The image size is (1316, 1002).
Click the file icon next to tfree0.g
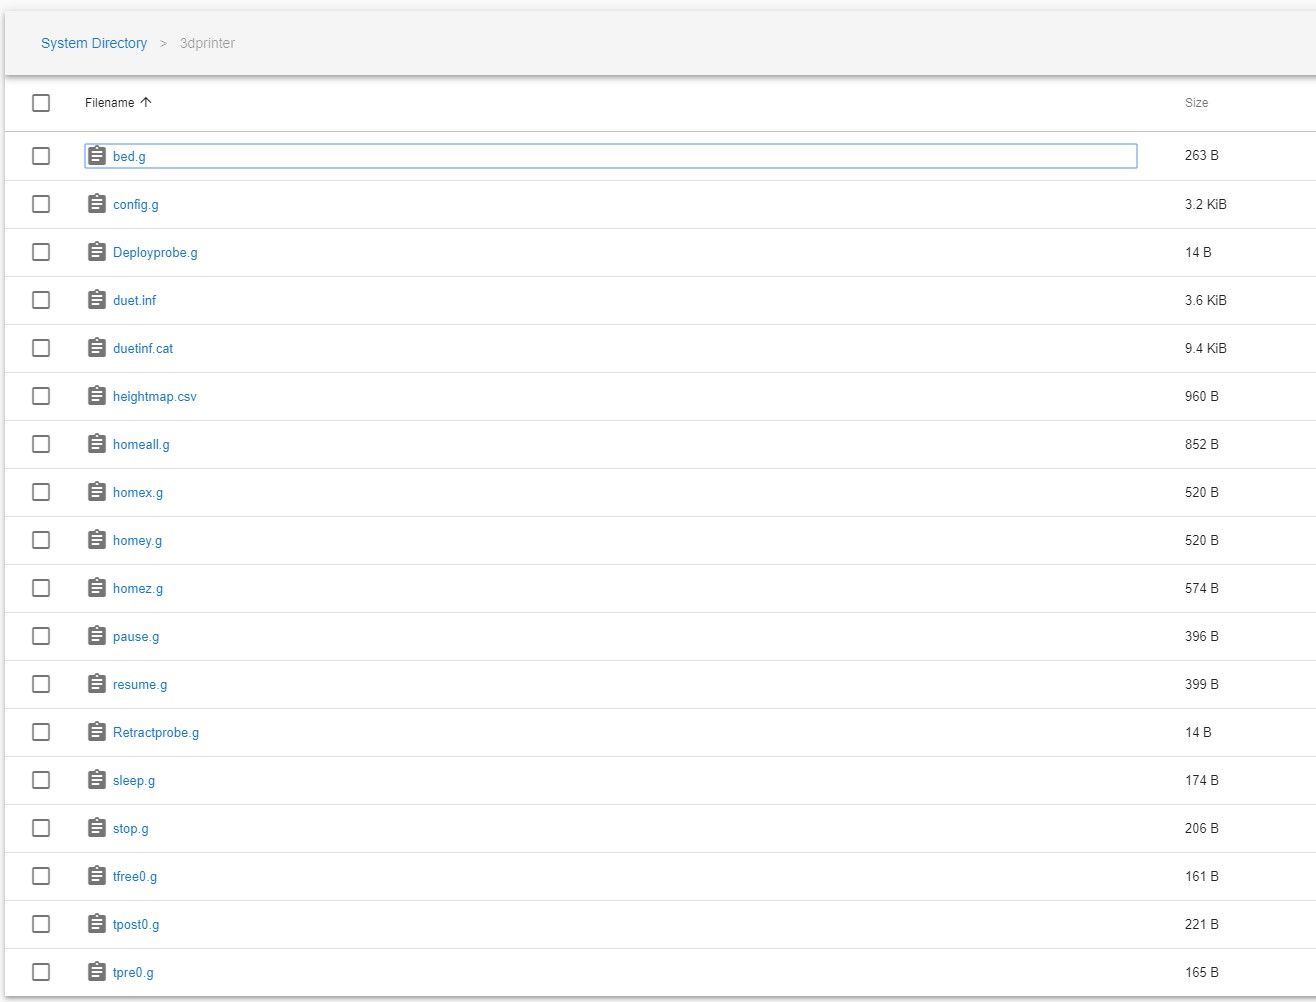pyautogui.click(x=97, y=876)
